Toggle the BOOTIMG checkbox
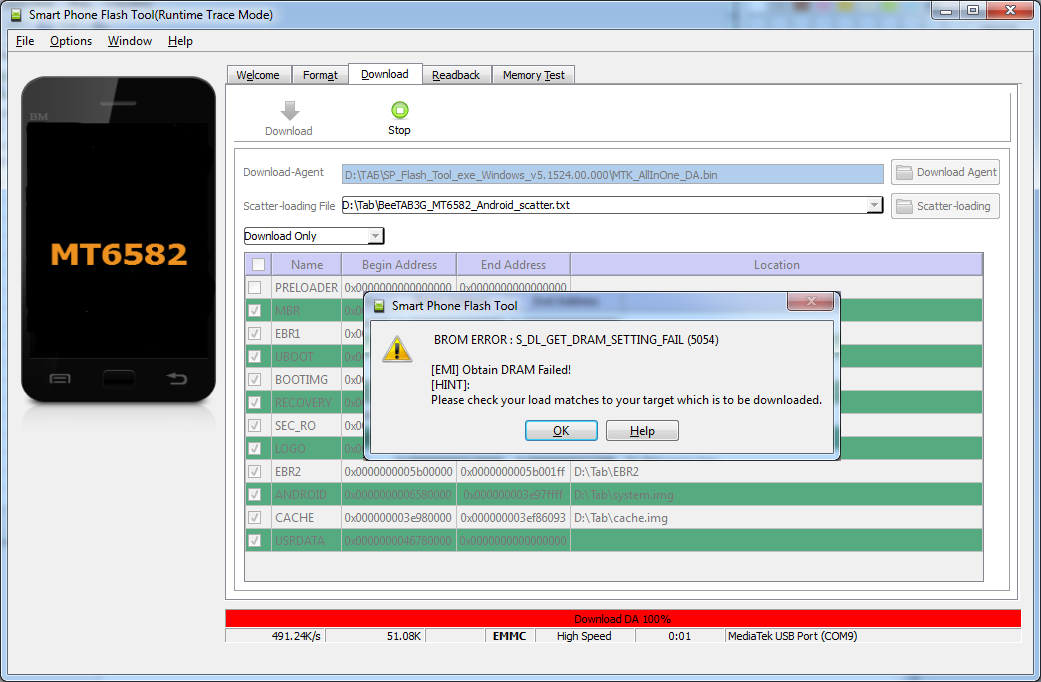Screen dimensions: 1041x682 coord(254,379)
